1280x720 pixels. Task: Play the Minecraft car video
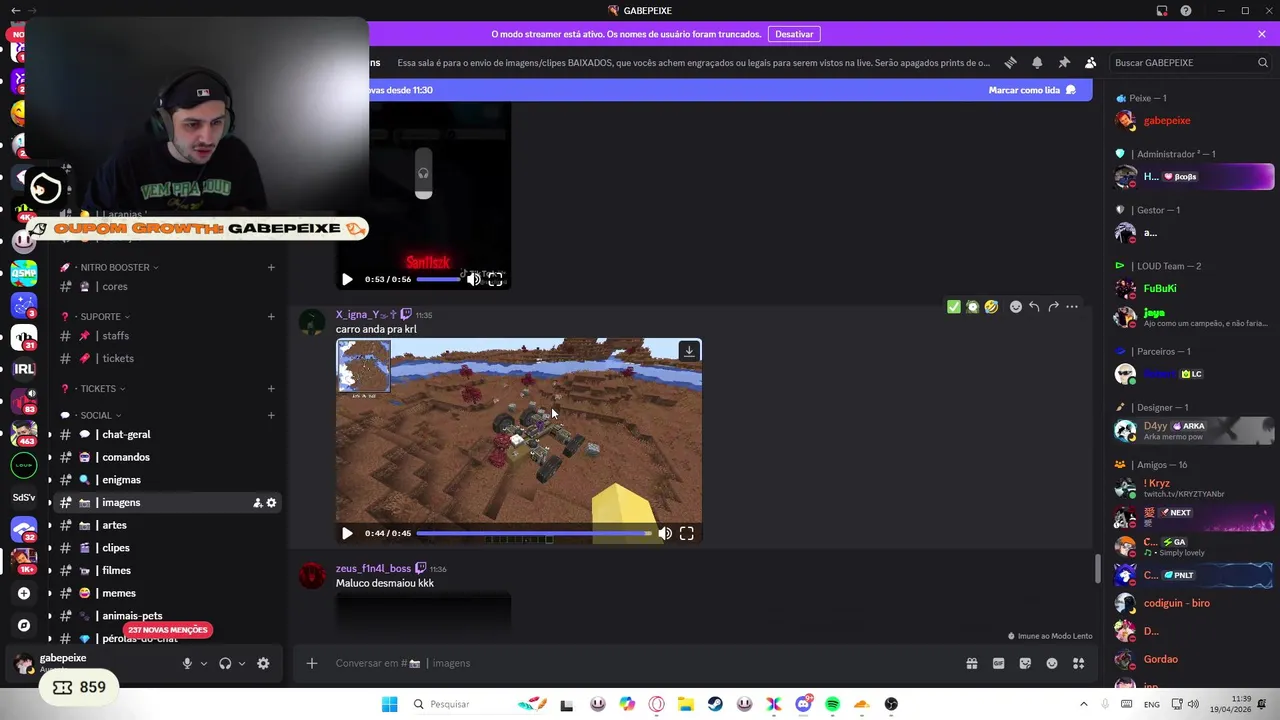pyautogui.click(x=347, y=534)
